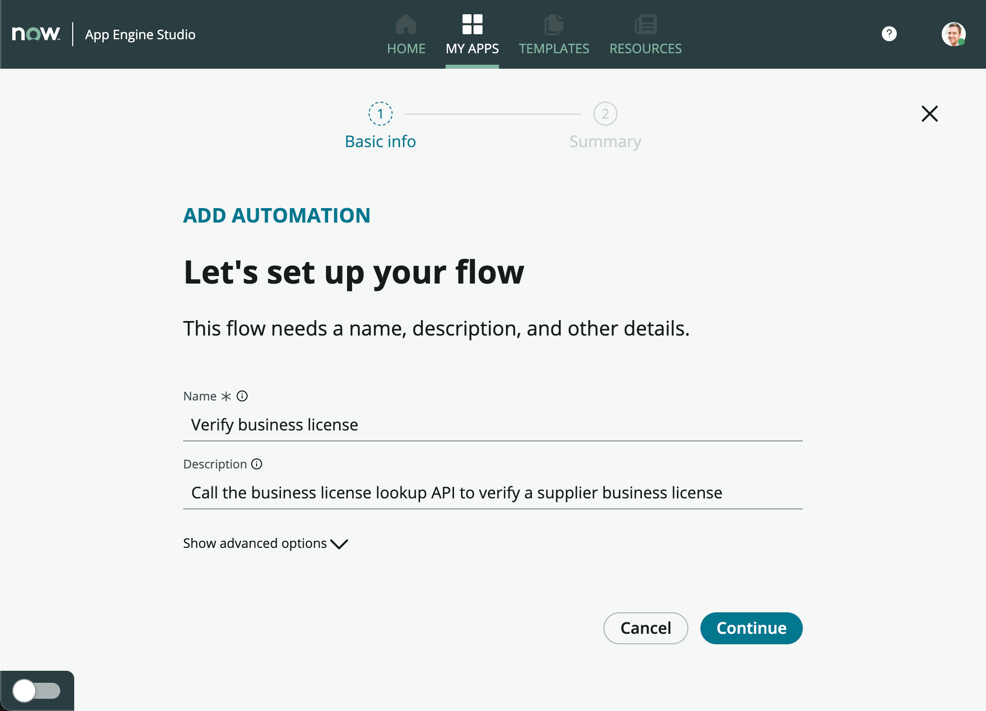Click the Name field with Verify business license

[492, 425]
